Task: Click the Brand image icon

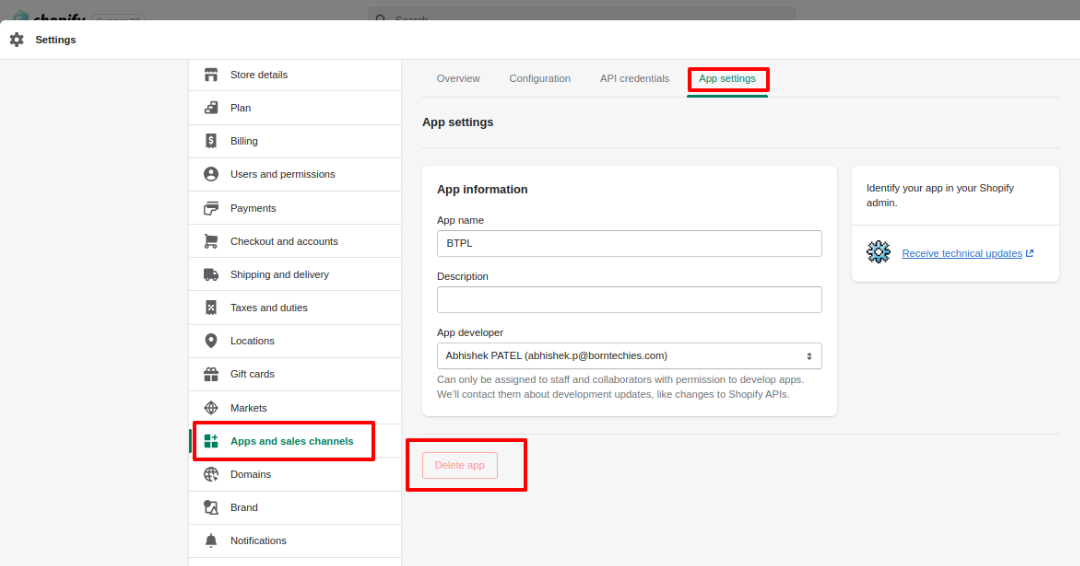Action: [211, 507]
